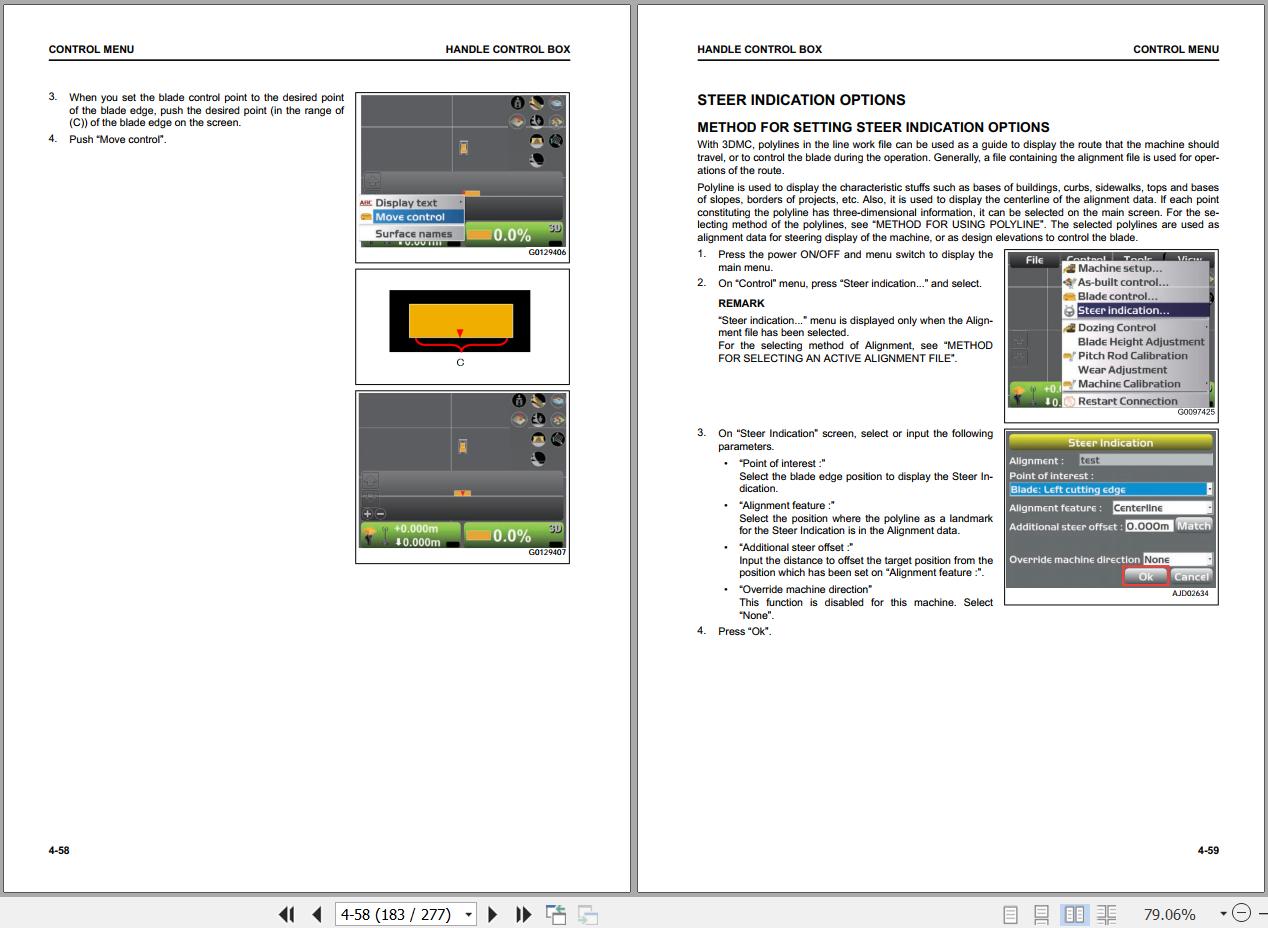Click the METHOD FOR SETTING STEER INDICATION OPTIONS heading

(873, 127)
